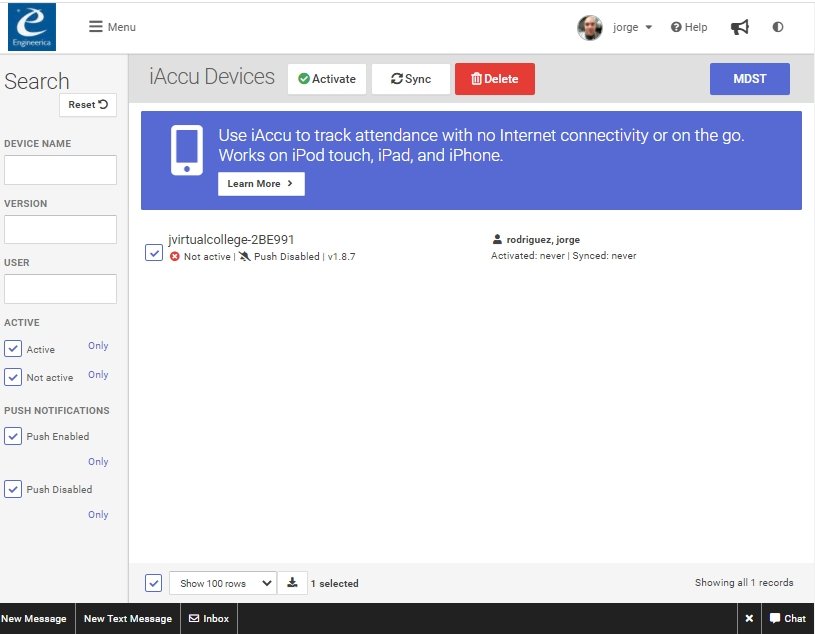This screenshot has height=634, width=815.
Task: Click the Engineerica logo
Action: [32, 27]
